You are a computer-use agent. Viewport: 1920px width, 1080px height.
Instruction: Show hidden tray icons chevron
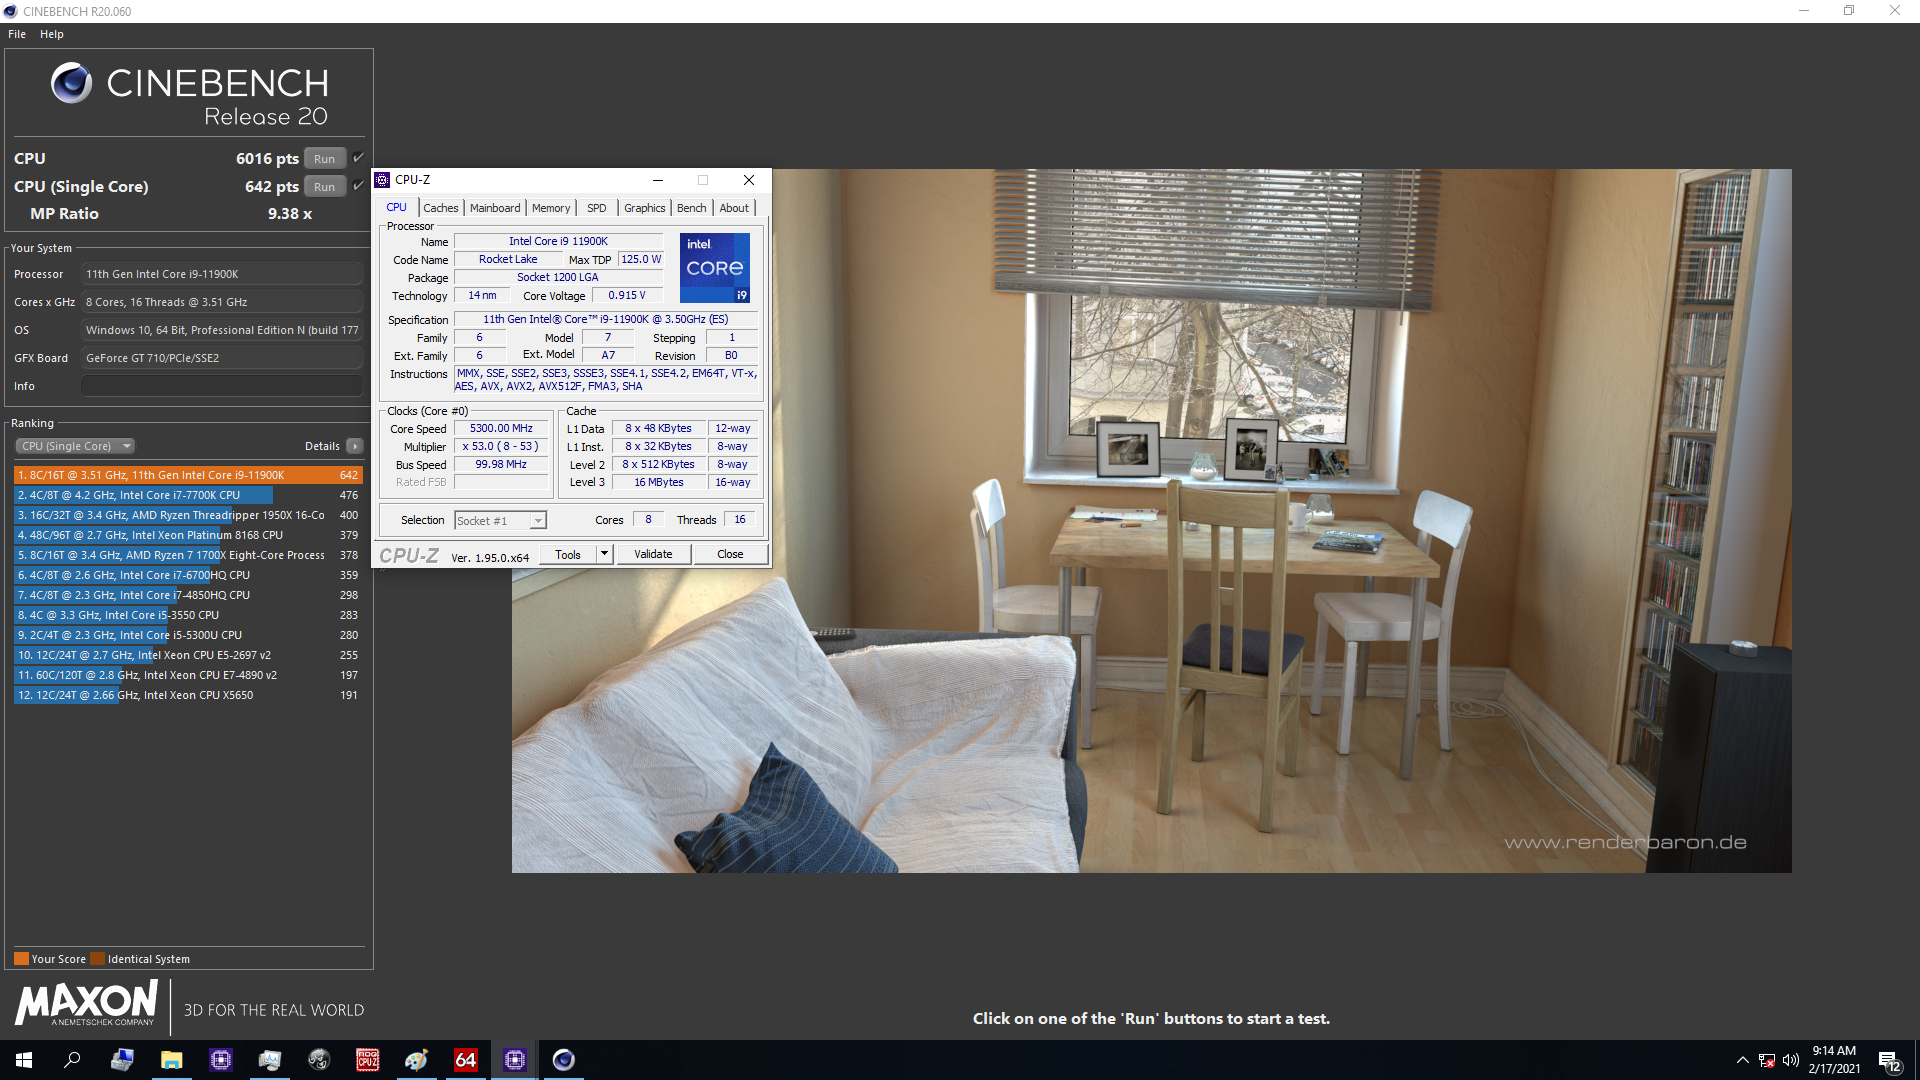1743,1060
